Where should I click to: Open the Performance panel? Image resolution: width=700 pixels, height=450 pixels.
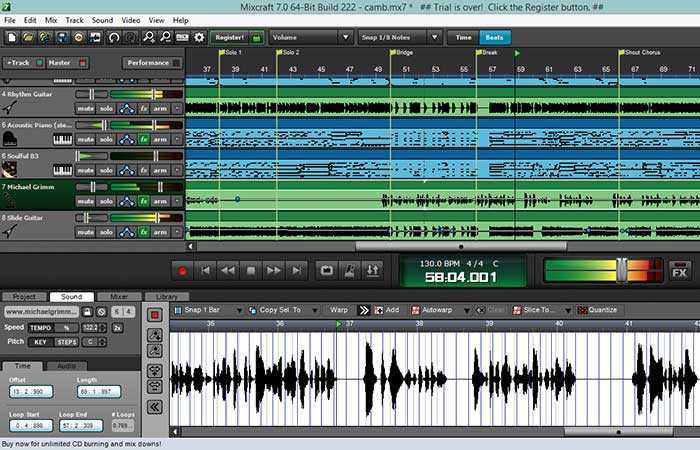152,63
